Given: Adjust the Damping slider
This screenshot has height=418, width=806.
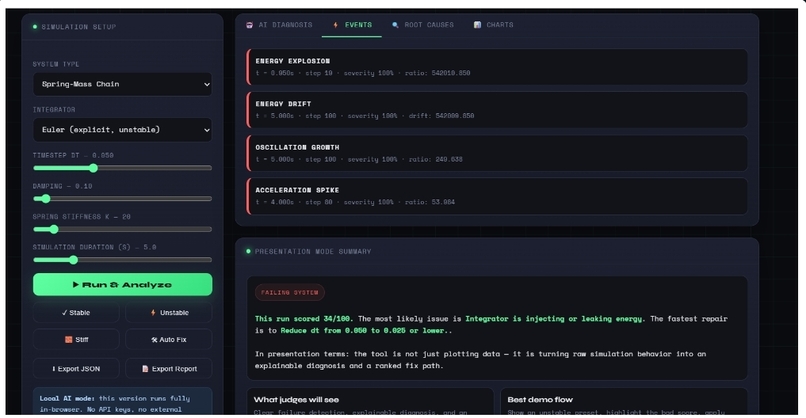Looking at the screenshot, I should (x=122, y=198).
